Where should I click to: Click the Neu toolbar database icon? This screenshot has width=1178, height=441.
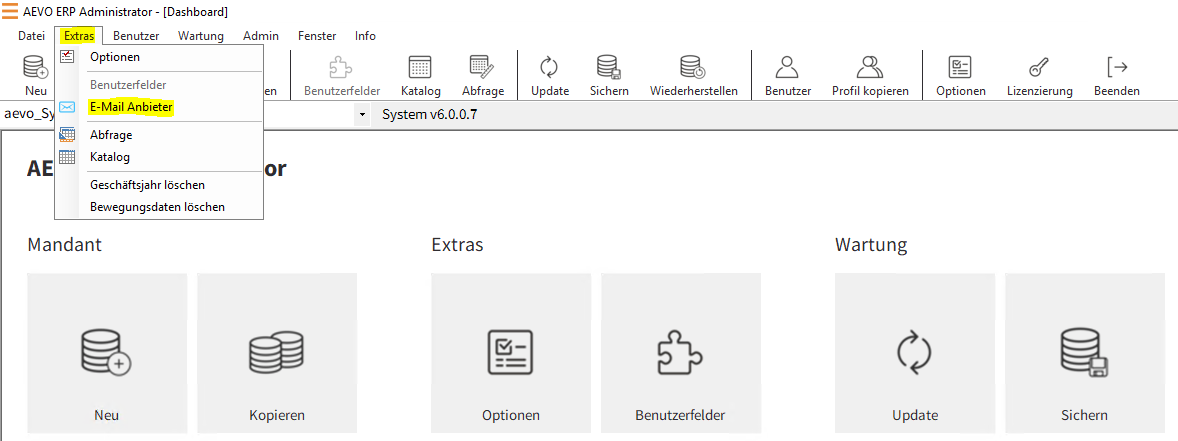pyautogui.click(x=35, y=68)
